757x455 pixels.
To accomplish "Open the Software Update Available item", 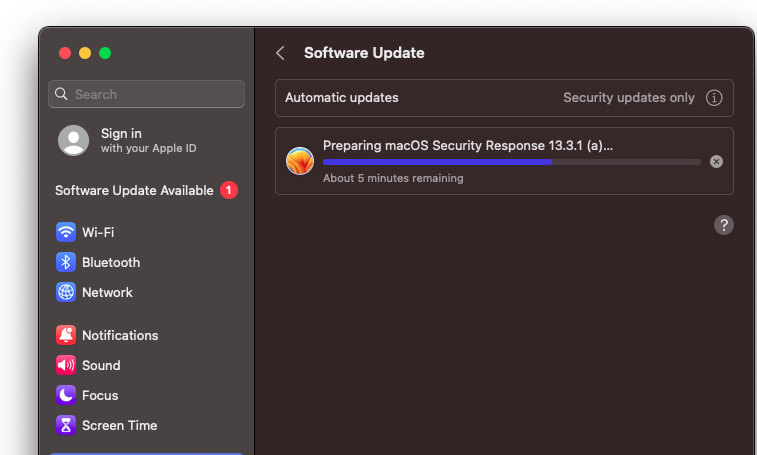I will [x=134, y=190].
